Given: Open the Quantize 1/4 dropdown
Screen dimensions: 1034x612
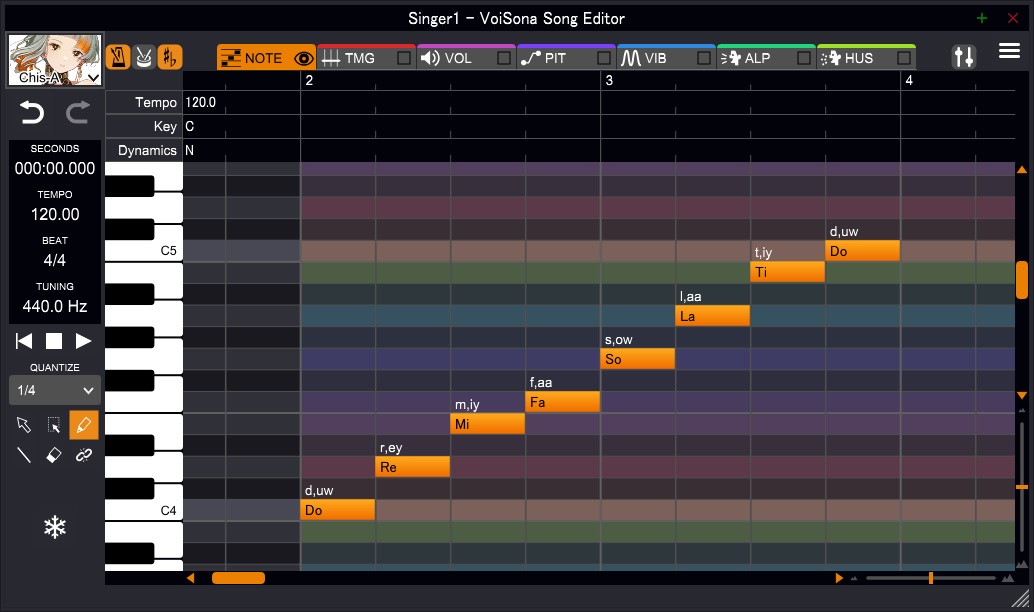Looking at the screenshot, I should pyautogui.click(x=55, y=390).
